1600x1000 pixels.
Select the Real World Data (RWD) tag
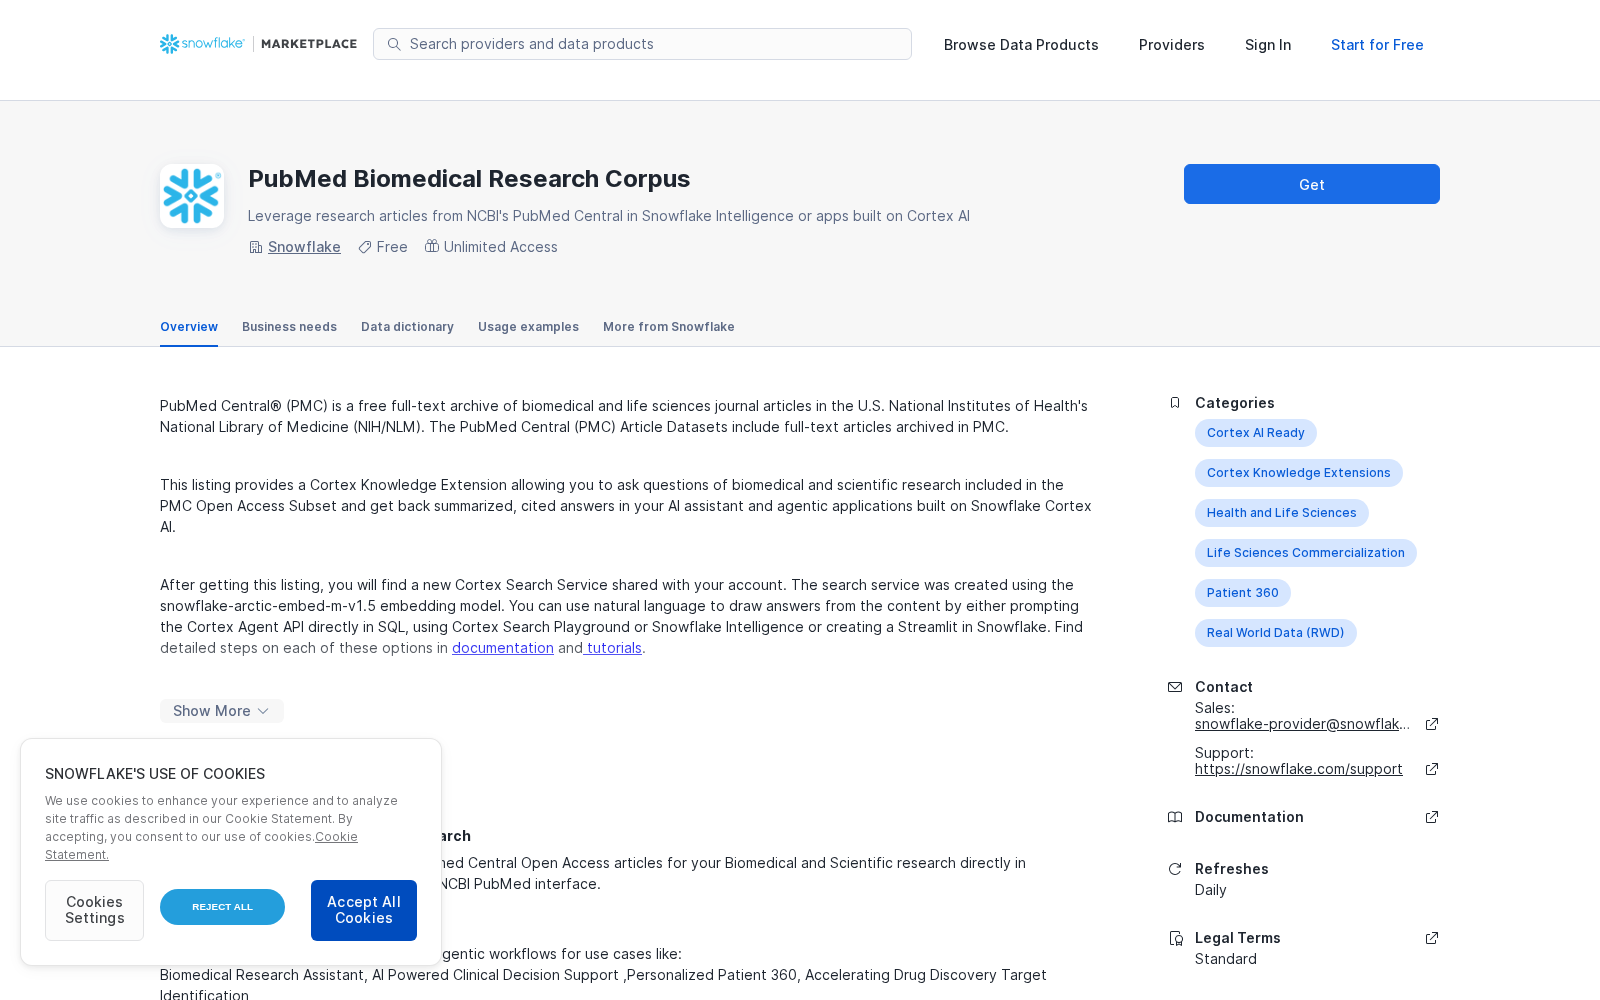tap(1276, 633)
